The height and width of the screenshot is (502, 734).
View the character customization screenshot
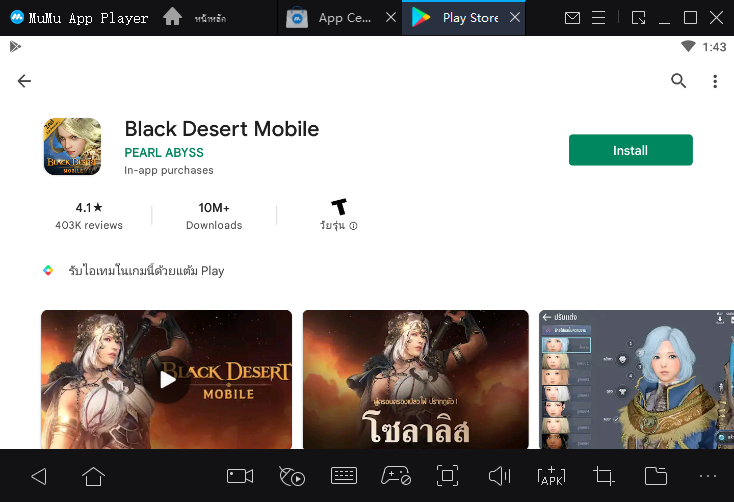[x=636, y=379]
